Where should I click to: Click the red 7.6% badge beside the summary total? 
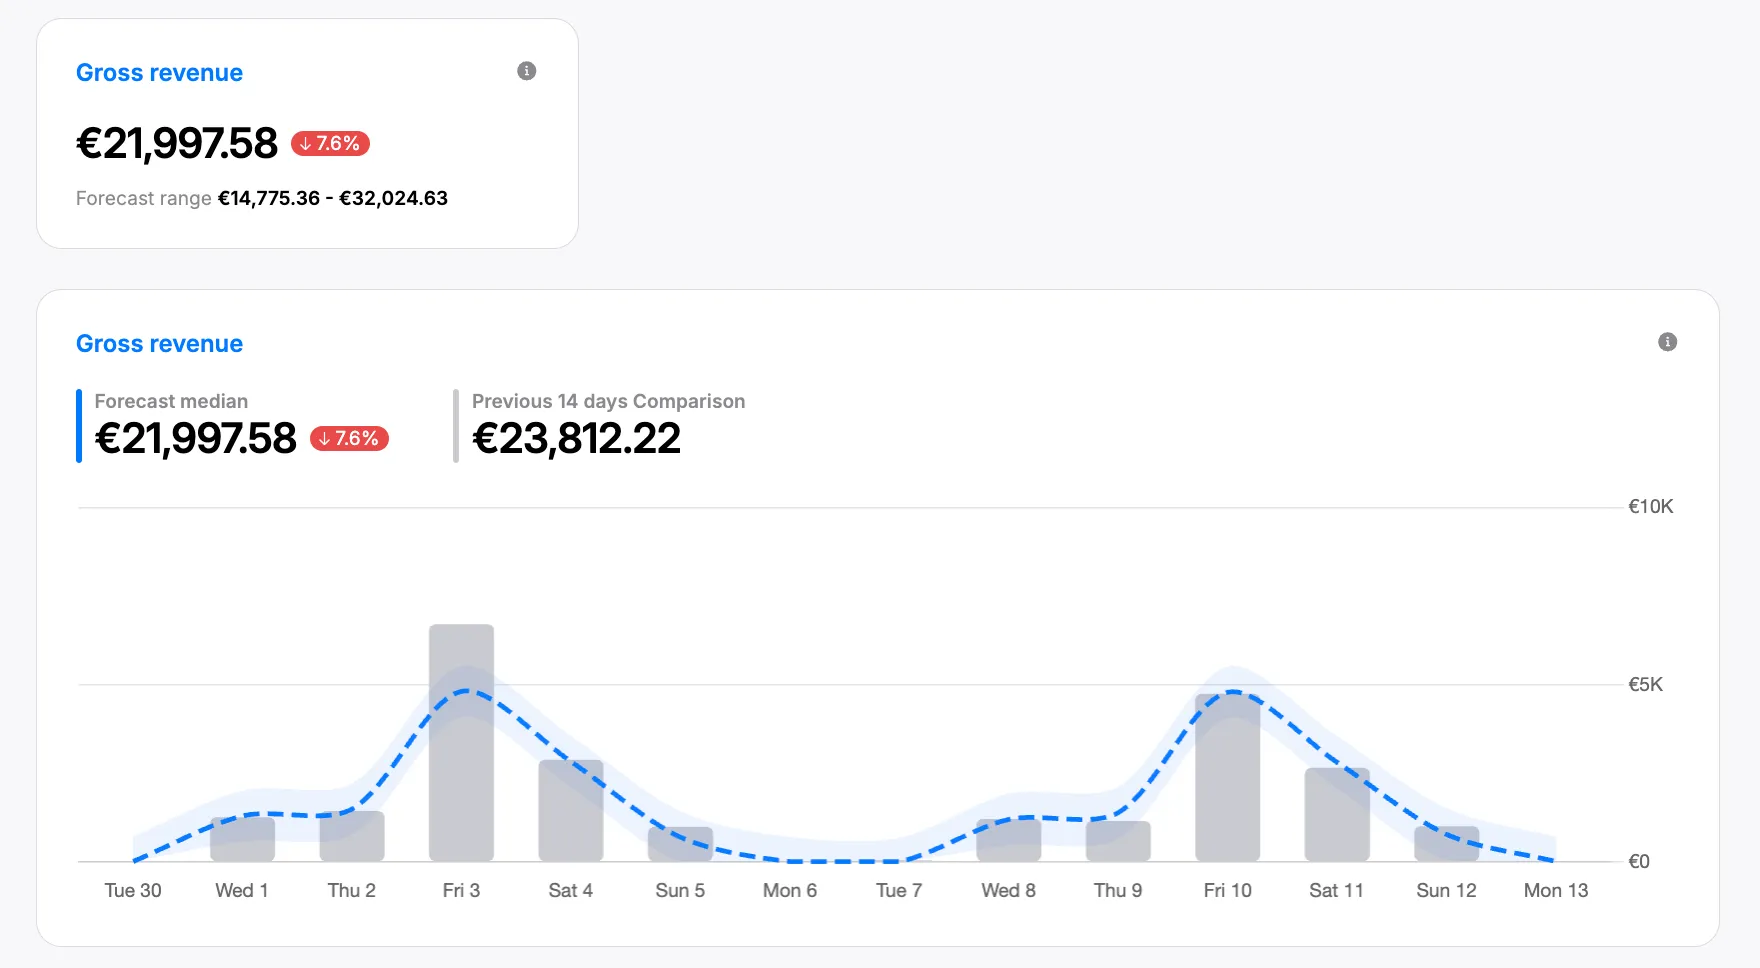(330, 144)
